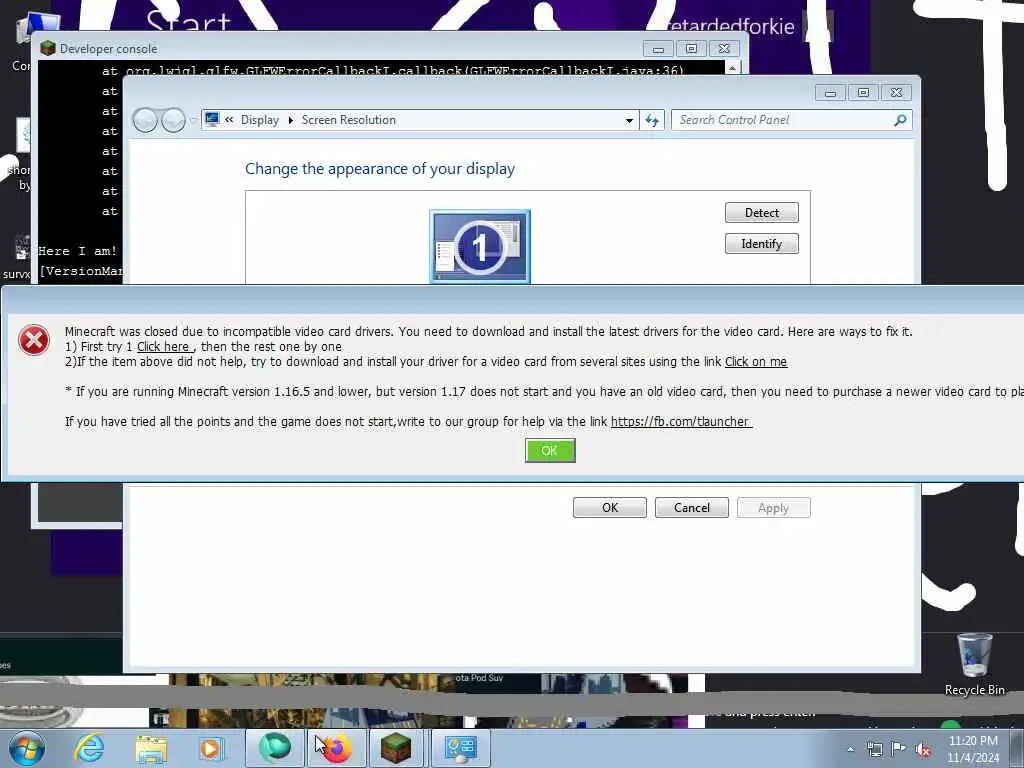Click the search magnifier icon in Control Panel

[900, 120]
